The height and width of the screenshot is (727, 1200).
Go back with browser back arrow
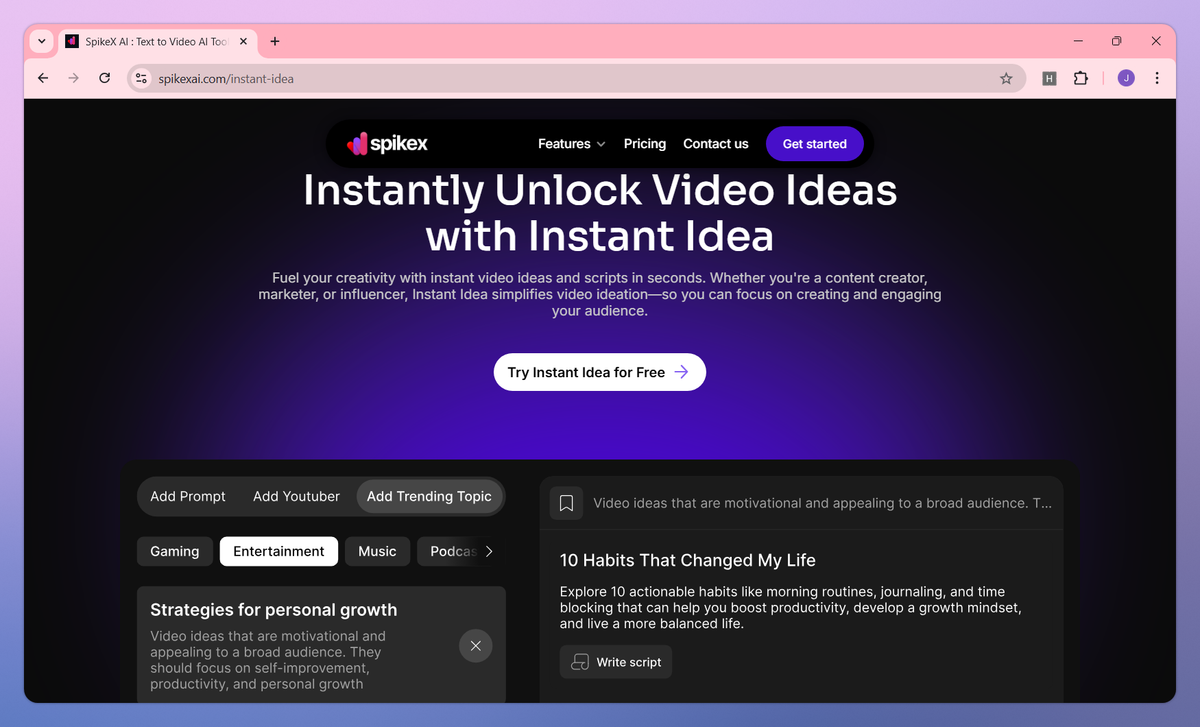pyautogui.click(x=42, y=78)
